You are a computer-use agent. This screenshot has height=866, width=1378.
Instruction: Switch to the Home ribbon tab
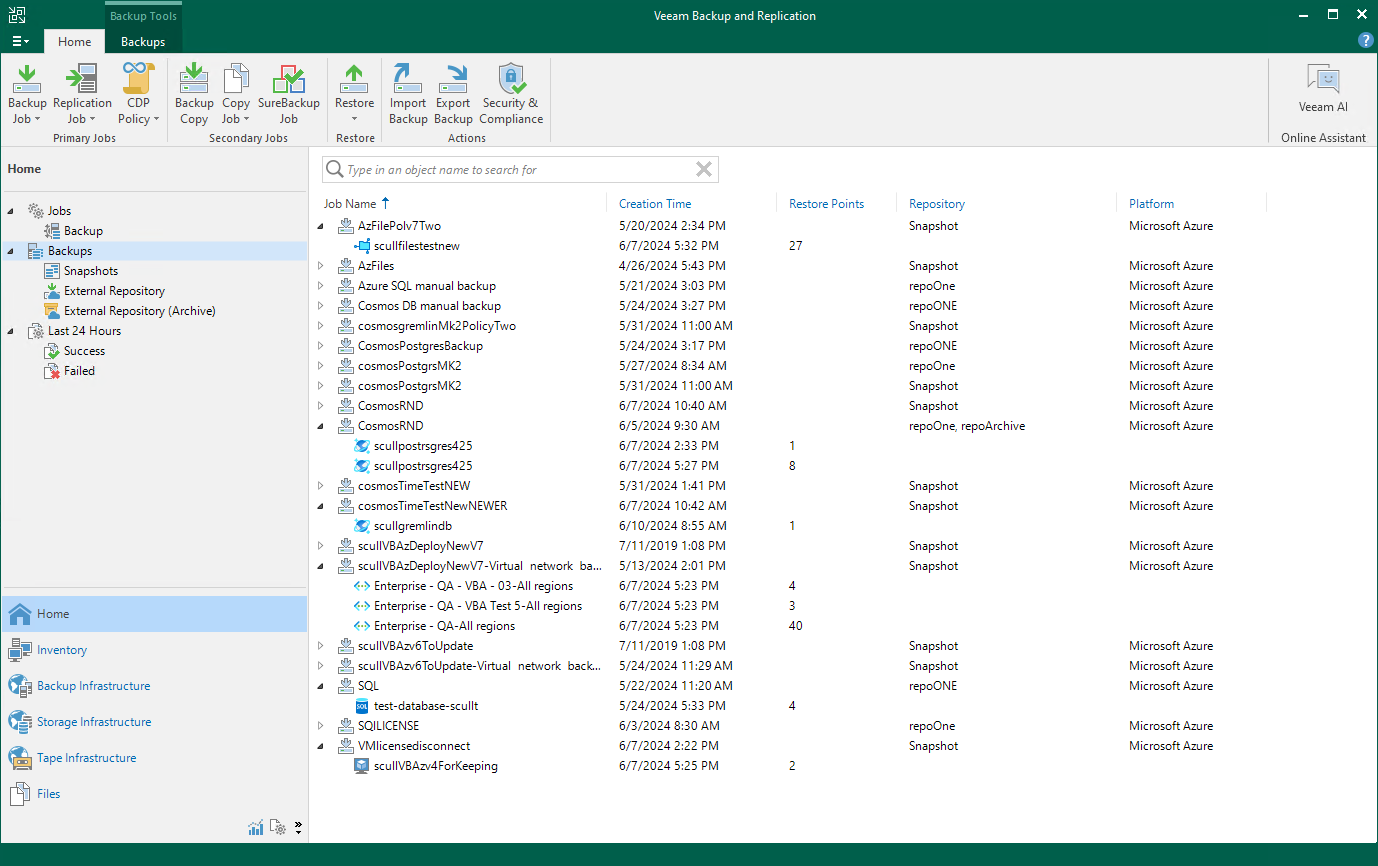[74, 42]
